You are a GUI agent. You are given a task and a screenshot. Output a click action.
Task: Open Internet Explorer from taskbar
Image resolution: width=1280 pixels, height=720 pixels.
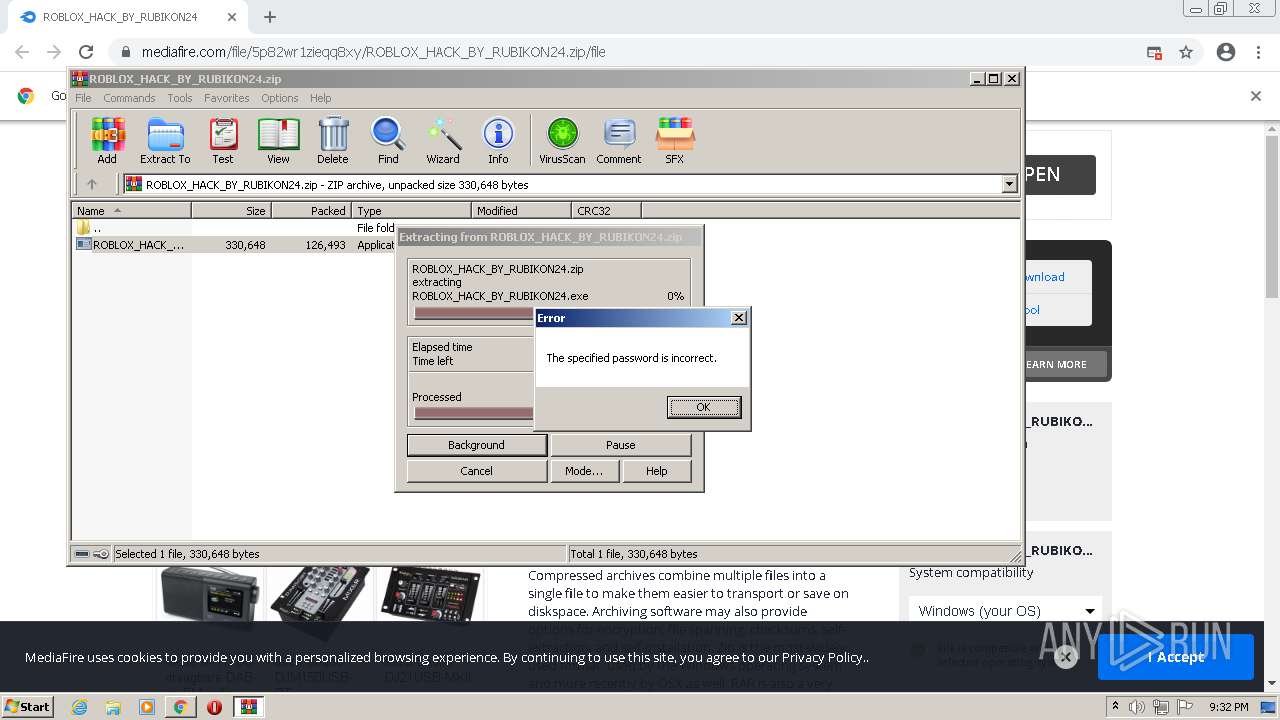[x=80, y=707]
